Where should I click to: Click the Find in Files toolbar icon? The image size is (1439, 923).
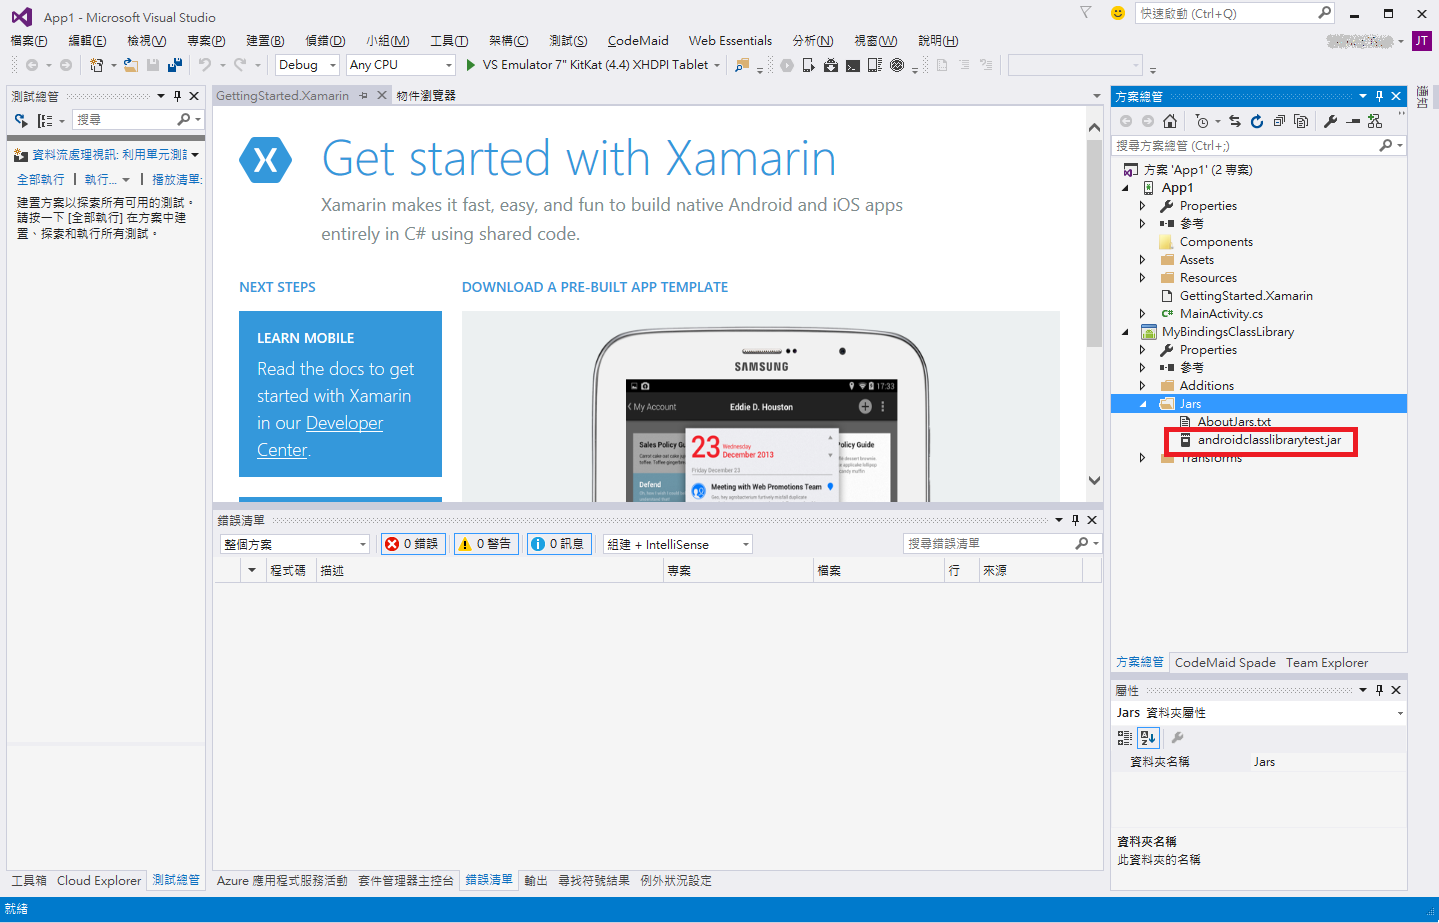coord(742,65)
